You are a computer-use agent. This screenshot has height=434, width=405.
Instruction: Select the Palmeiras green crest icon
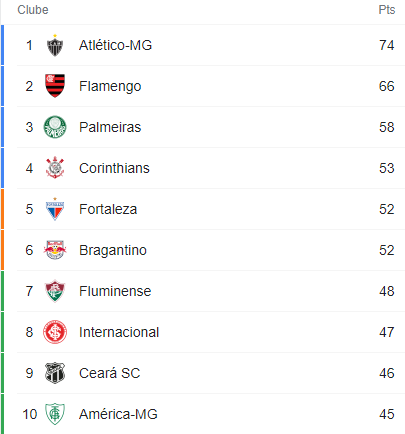click(x=55, y=127)
